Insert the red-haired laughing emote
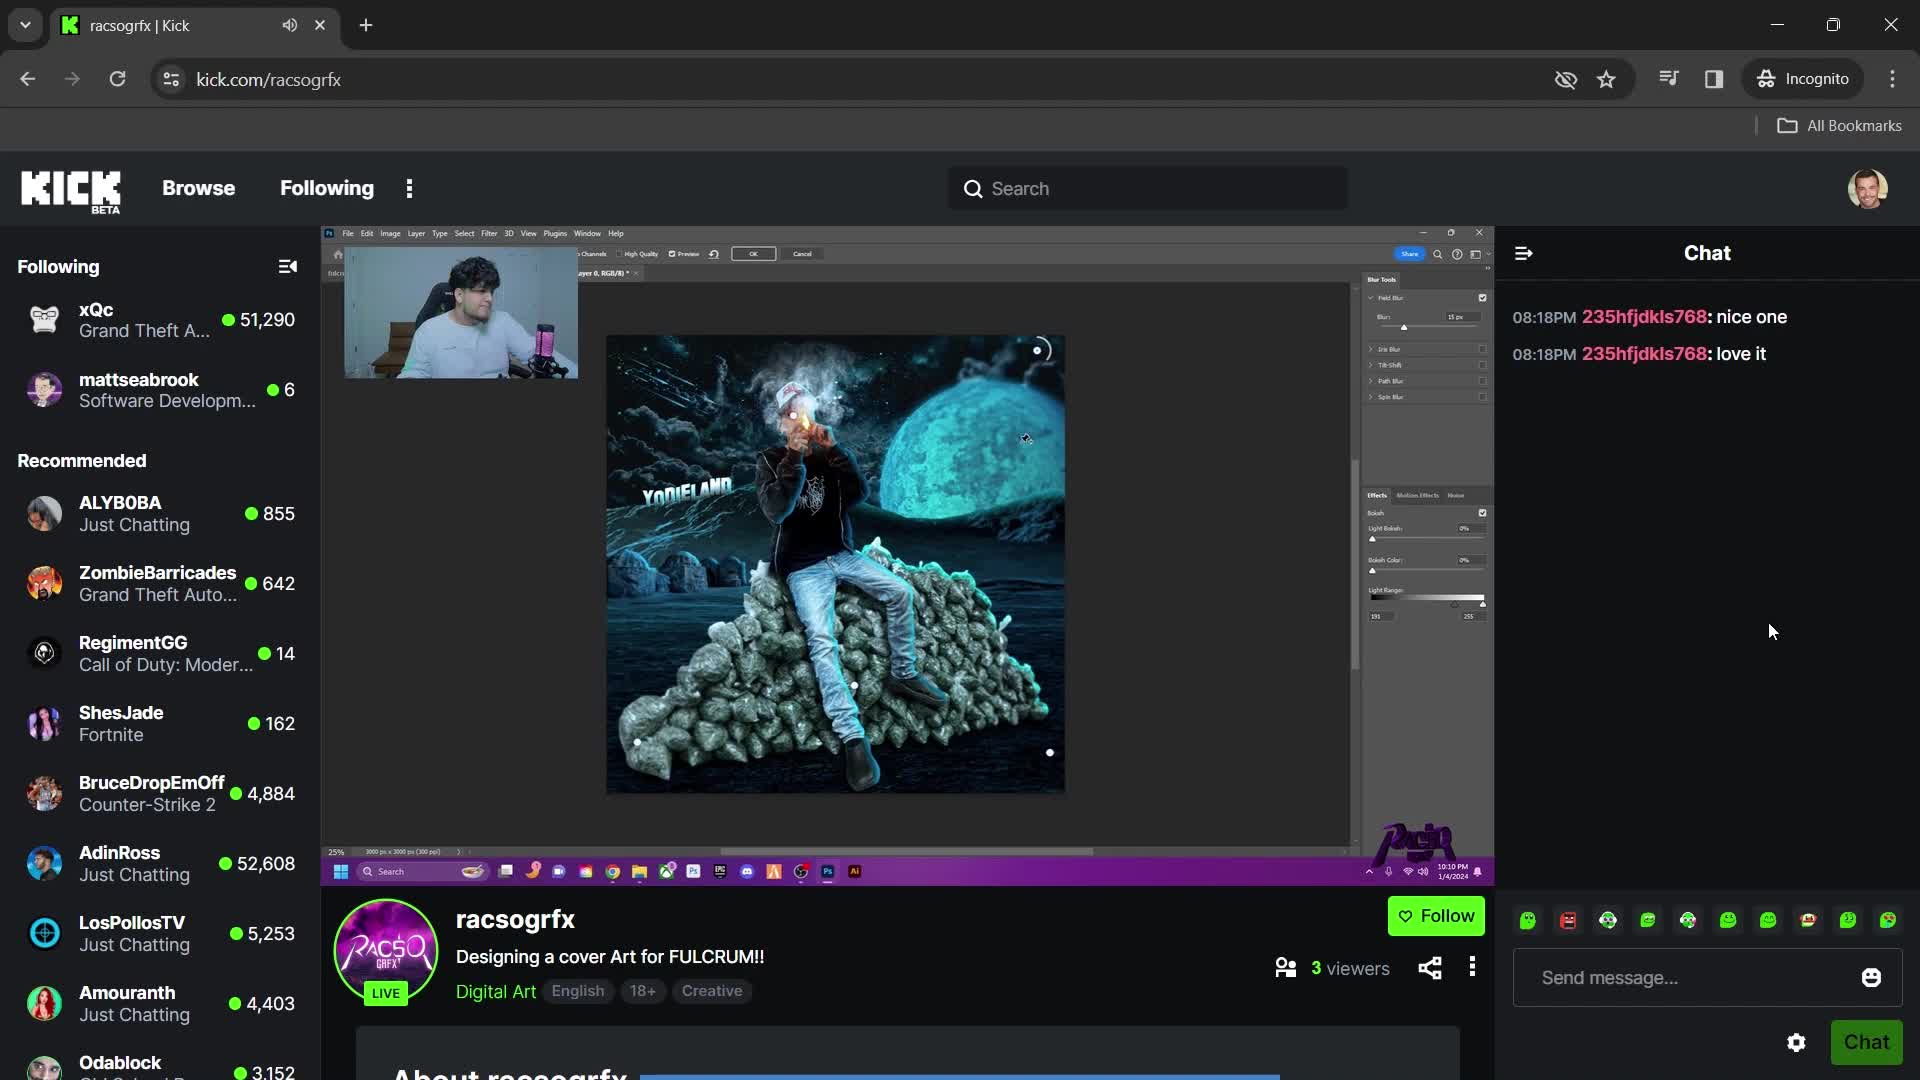 pos(1808,921)
